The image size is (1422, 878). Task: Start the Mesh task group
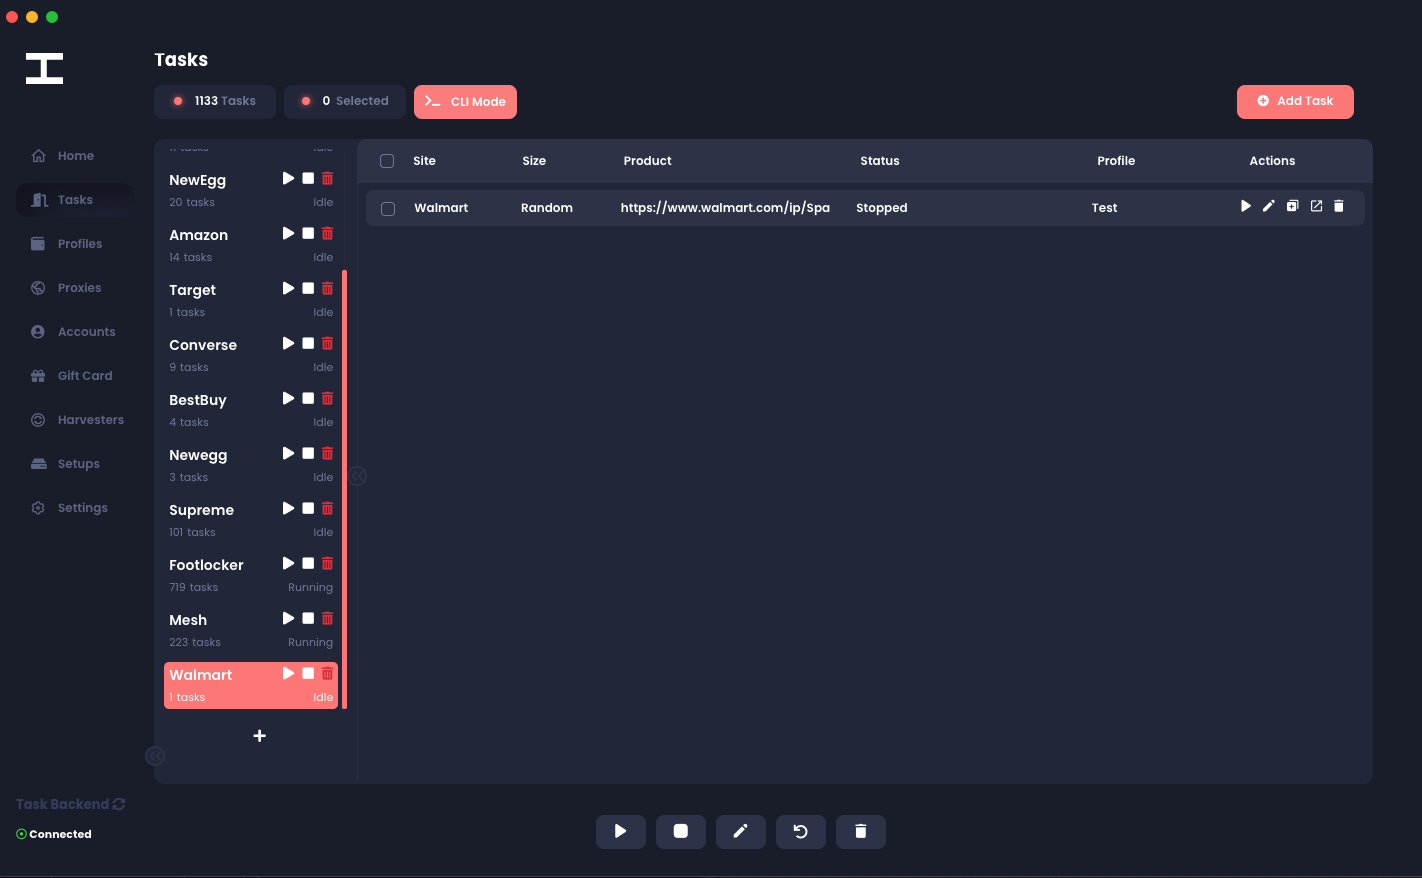pyautogui.click(x=288, y=618)
